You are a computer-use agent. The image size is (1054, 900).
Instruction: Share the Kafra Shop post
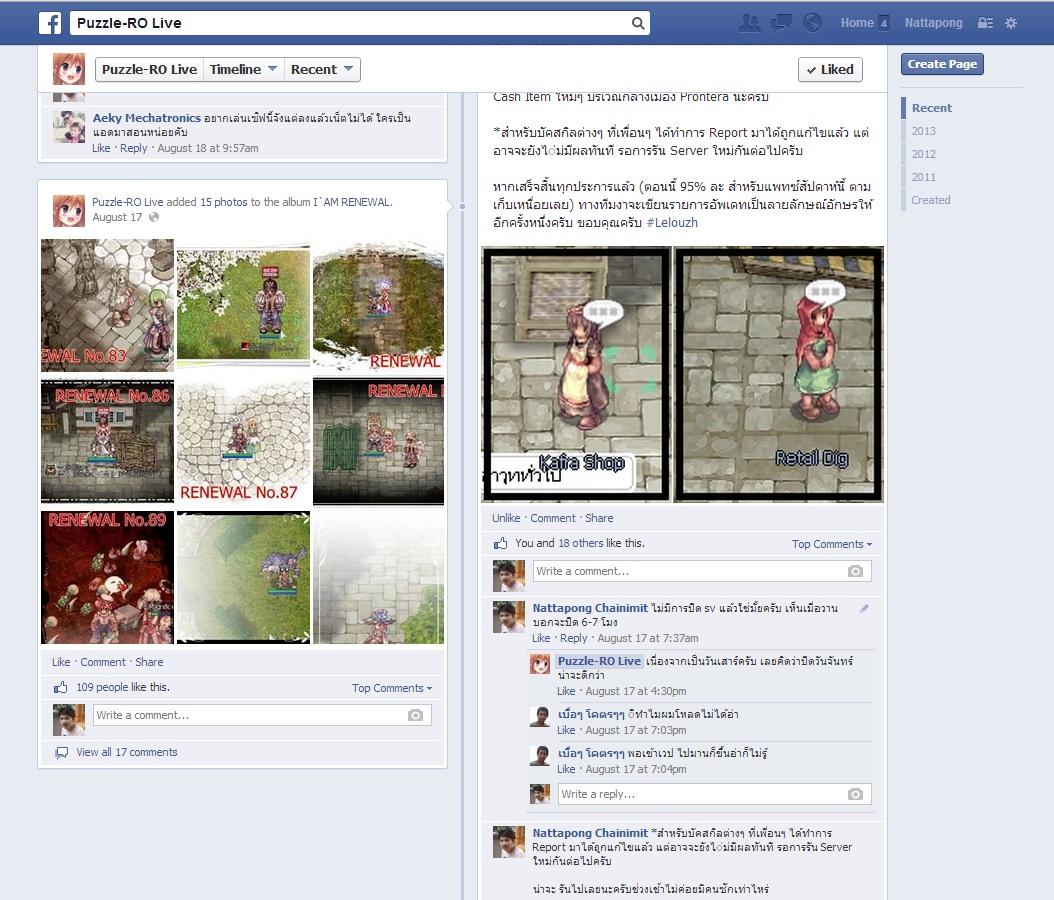click(599, 518)
